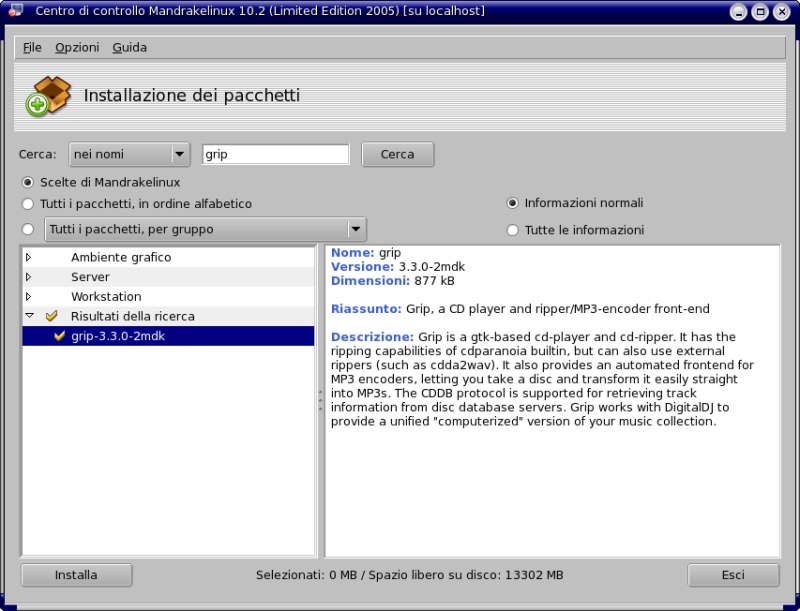Enable Tutte le informazioni option

[513, 230]
